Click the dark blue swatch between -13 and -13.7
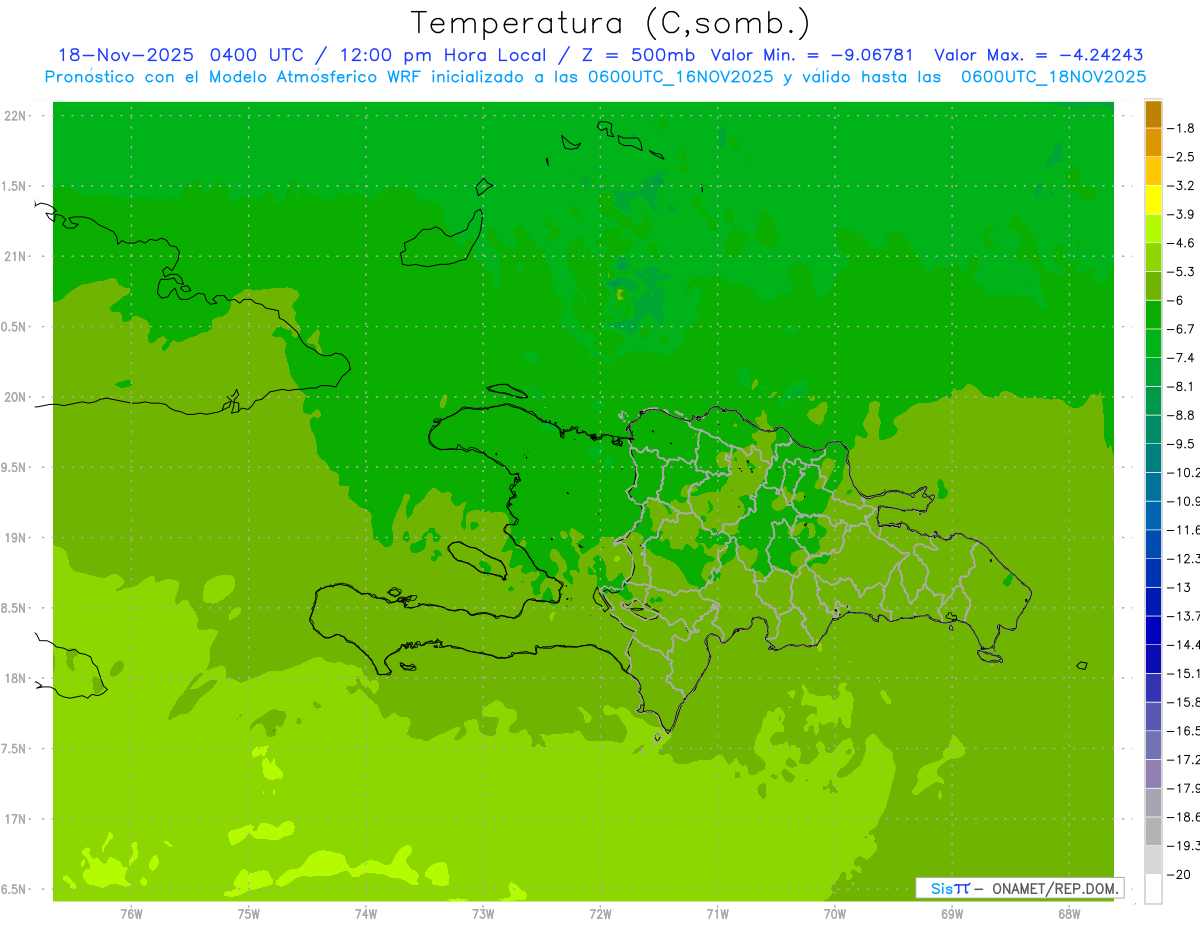 (1153, 601)
